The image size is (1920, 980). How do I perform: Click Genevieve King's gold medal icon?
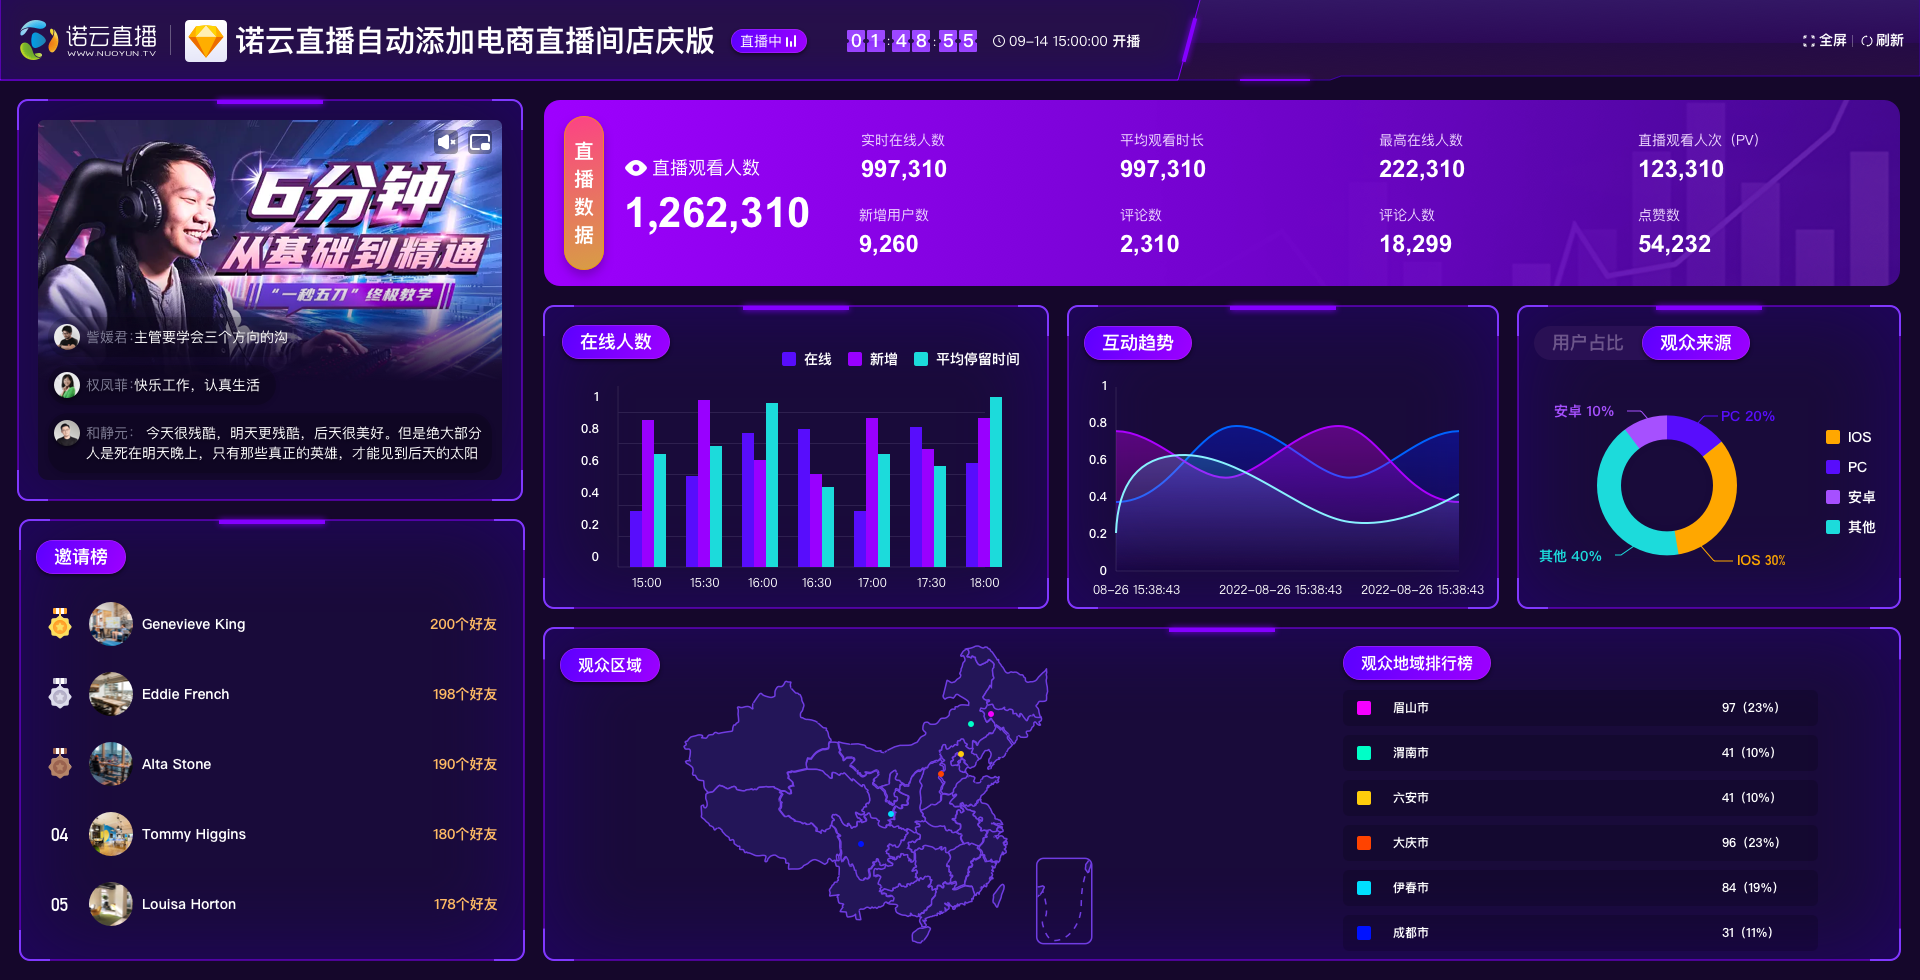click(60, 623)
